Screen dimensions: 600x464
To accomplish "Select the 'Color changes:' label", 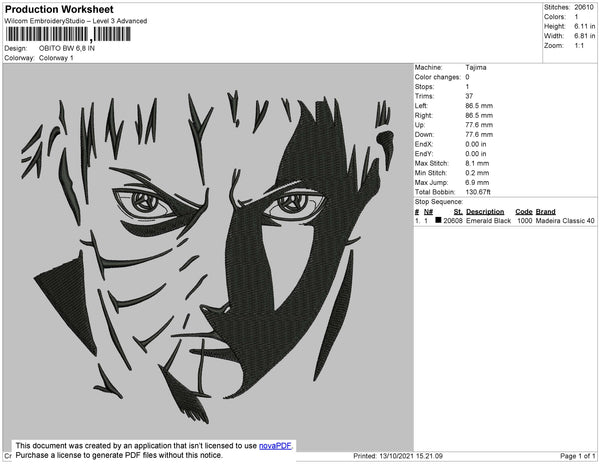I will [x=437, y=77].
